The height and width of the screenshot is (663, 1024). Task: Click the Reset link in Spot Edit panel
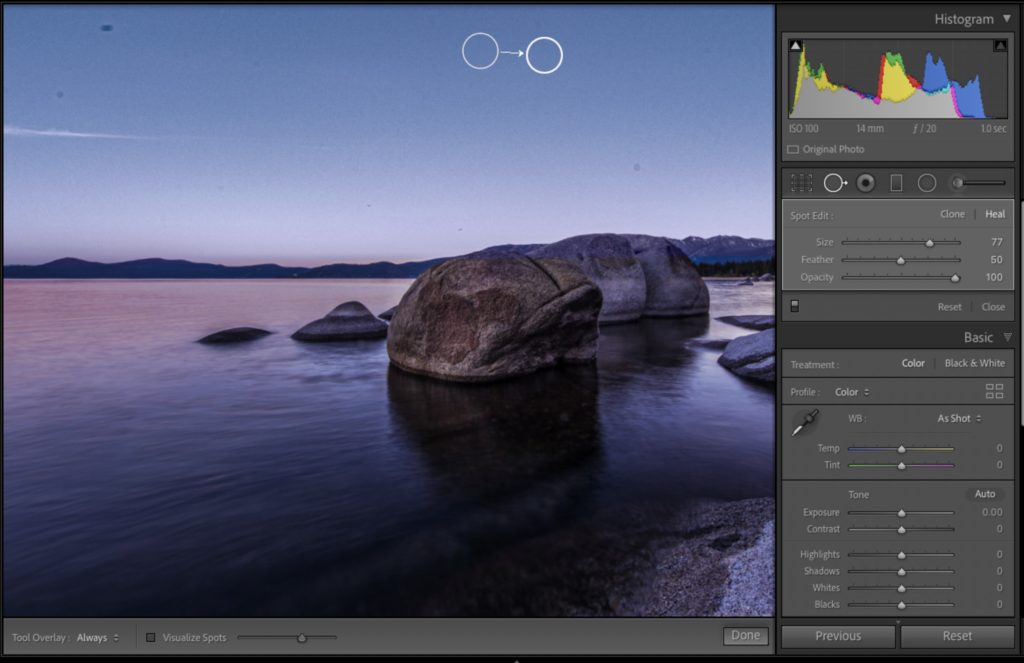(948, 307)
